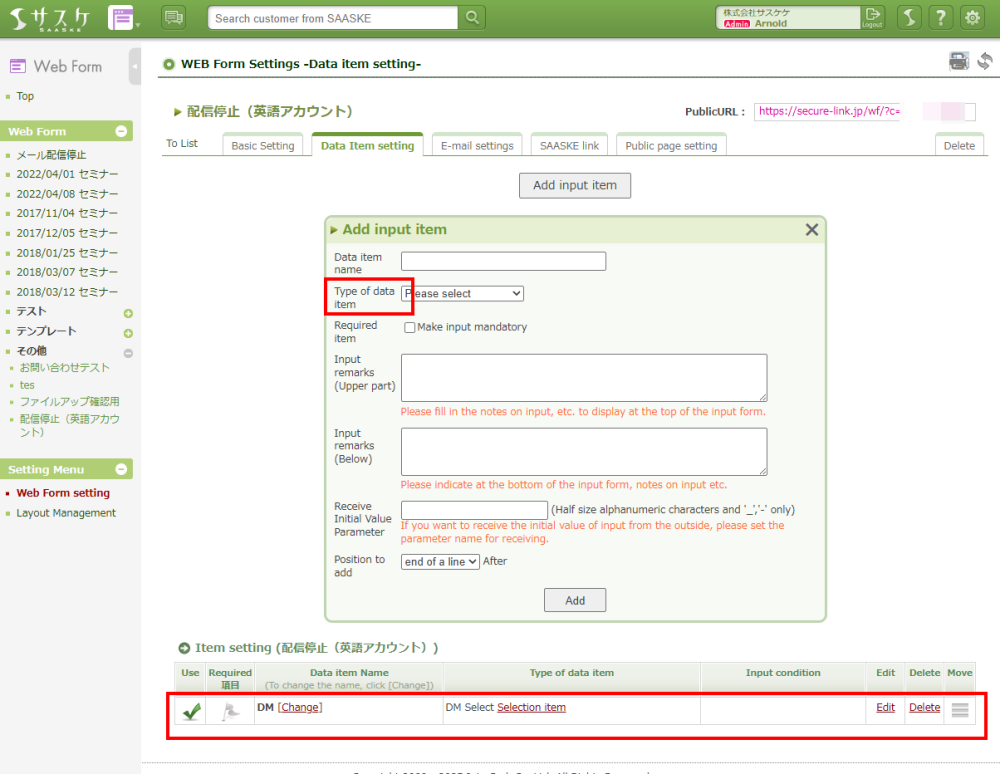Click the search magnifier icon
The height and width of the screenshot is (774, 1000).
472,18
